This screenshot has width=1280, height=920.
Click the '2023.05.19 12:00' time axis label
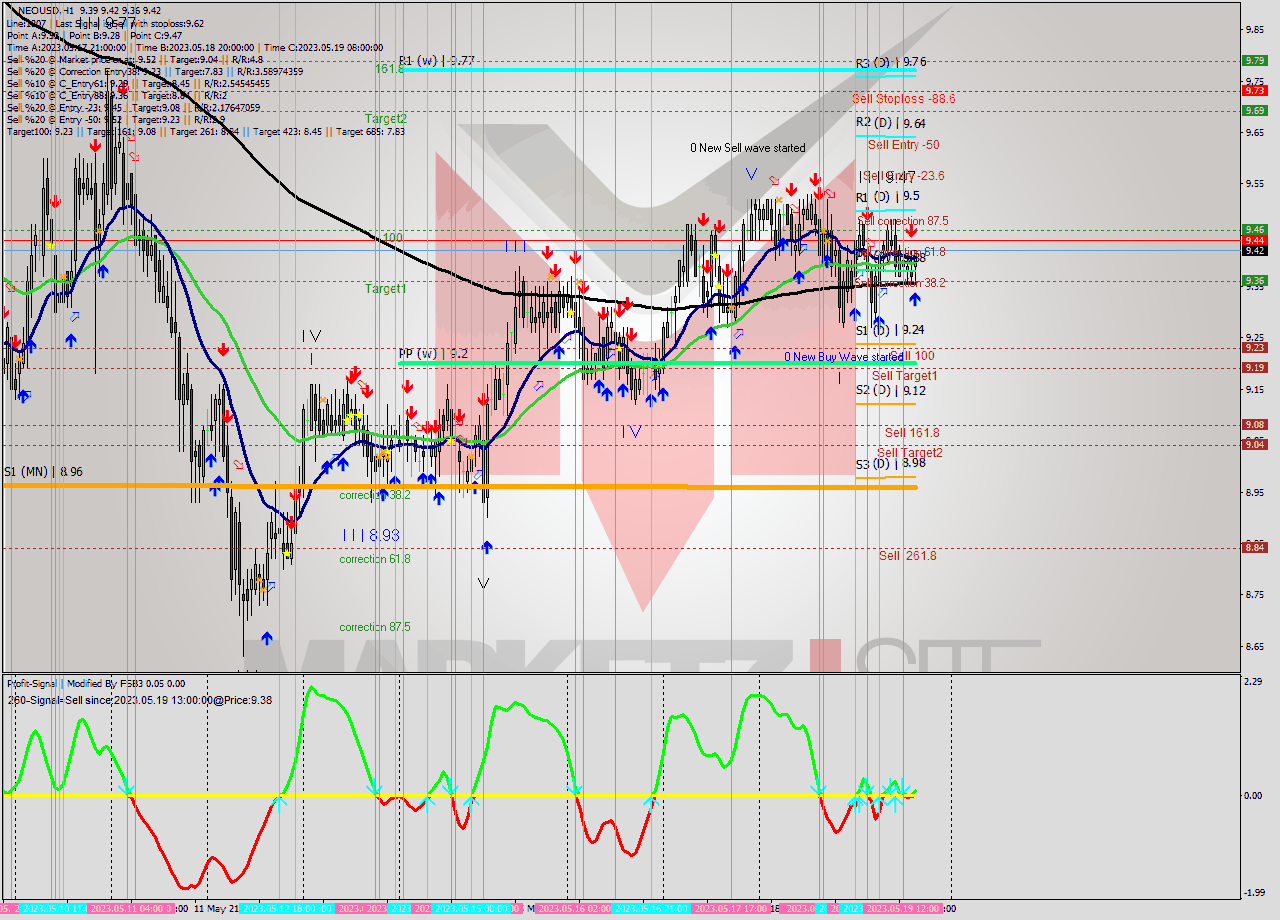tap(902, 909)
